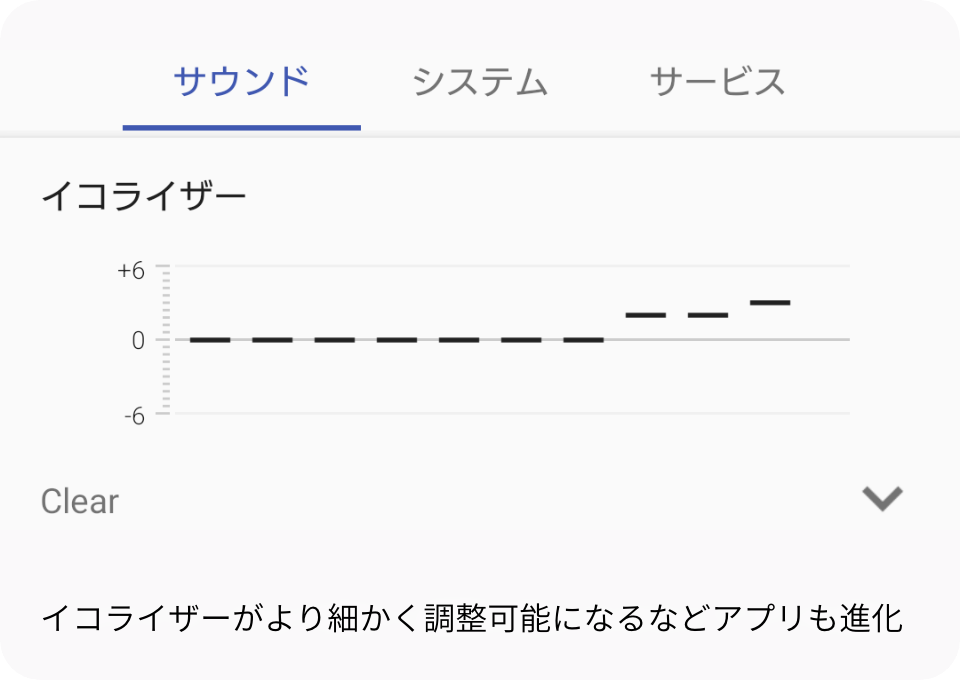The width and height of the screenshot is (960, 680).
Task: Tap the fourth equalizer band marker
Action: 397,340
